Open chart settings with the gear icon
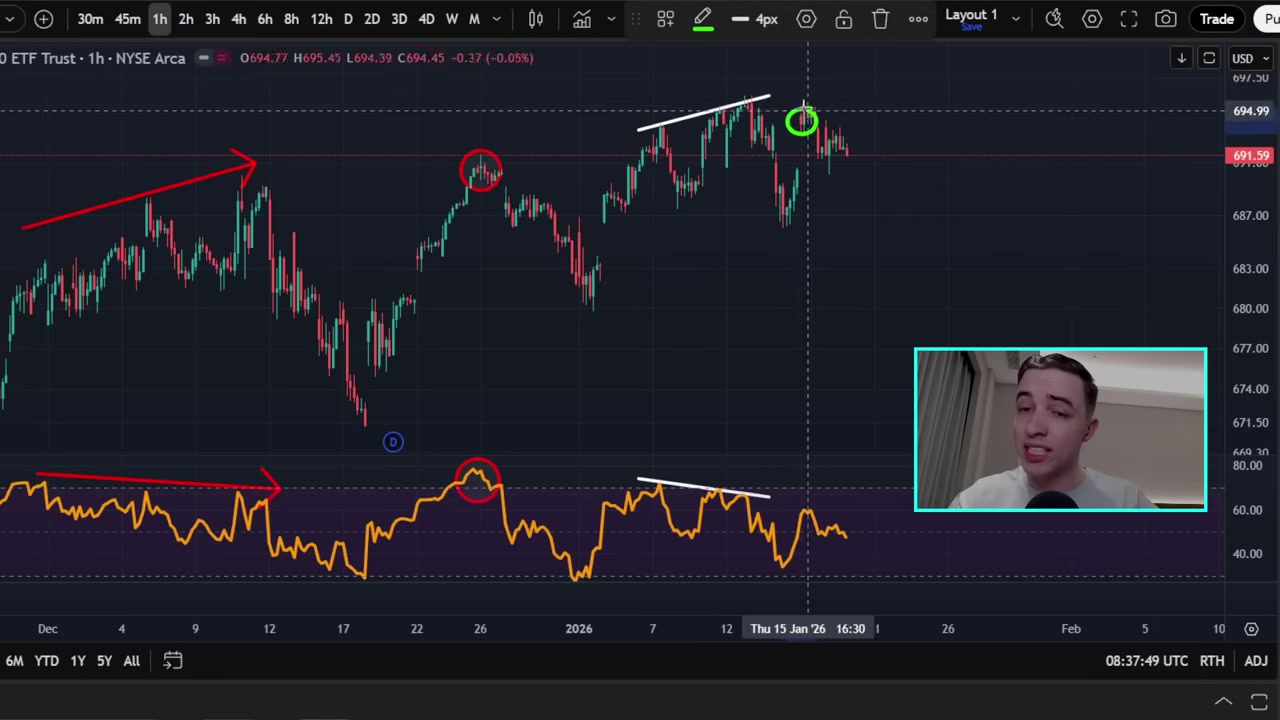Viewport: 1280px width, 720px height. tap(1092, 18)
